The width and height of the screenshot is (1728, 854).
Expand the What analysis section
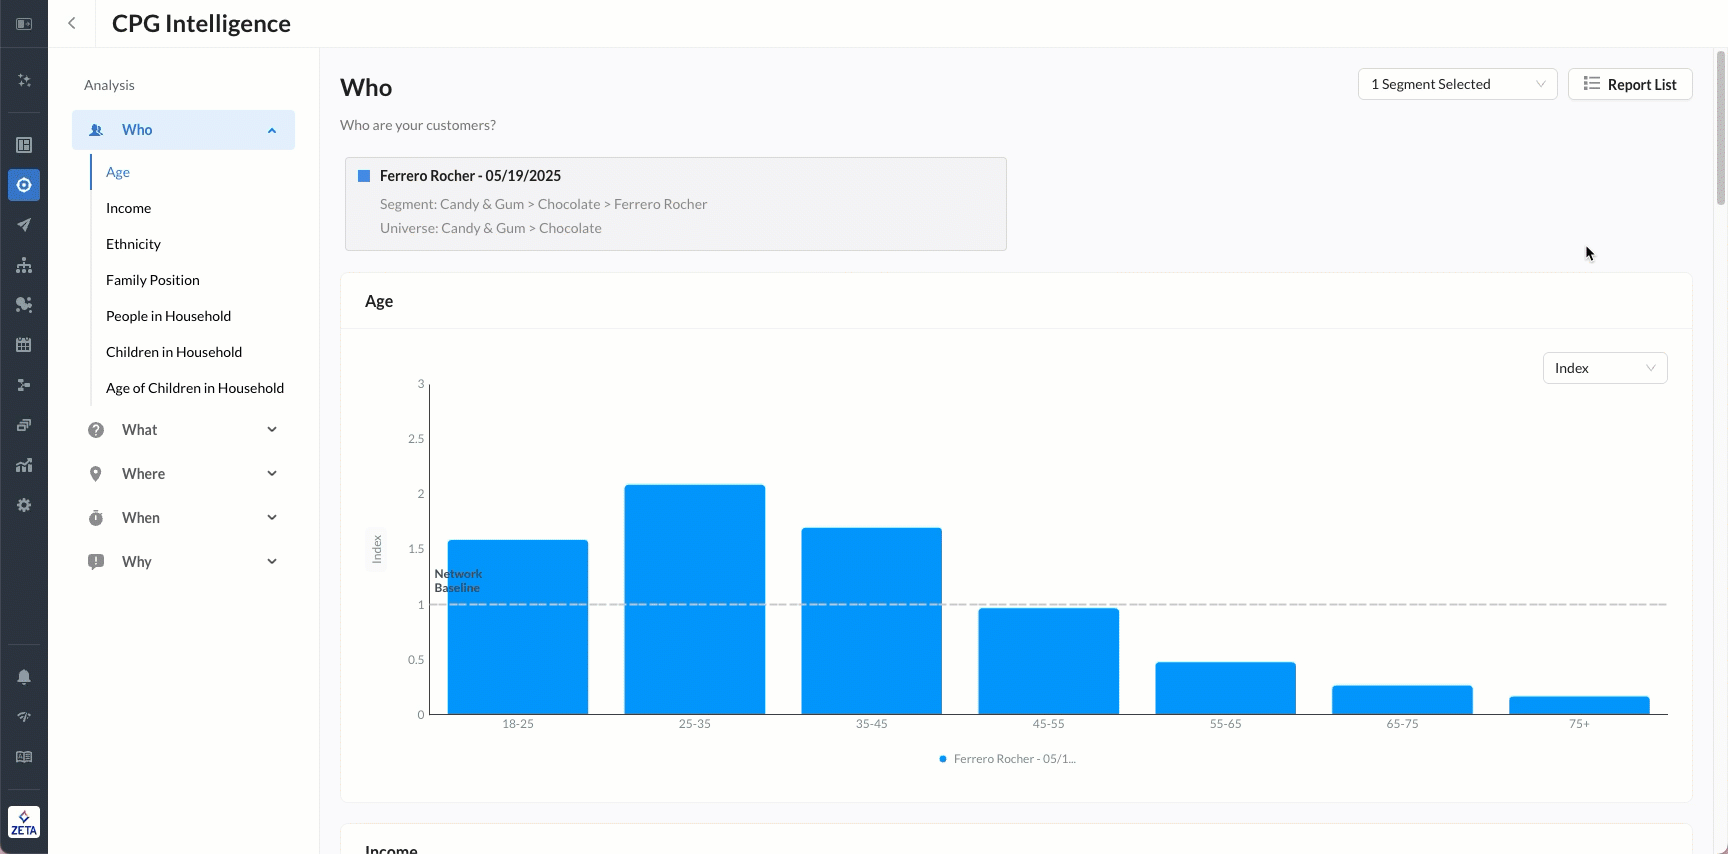(183, 430)
